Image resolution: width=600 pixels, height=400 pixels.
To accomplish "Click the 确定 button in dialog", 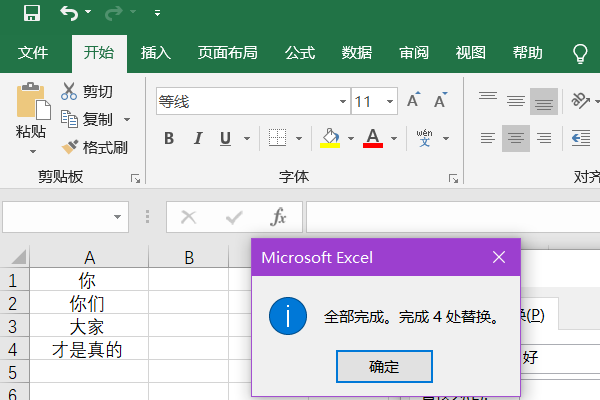I will (x=384, y=367).
